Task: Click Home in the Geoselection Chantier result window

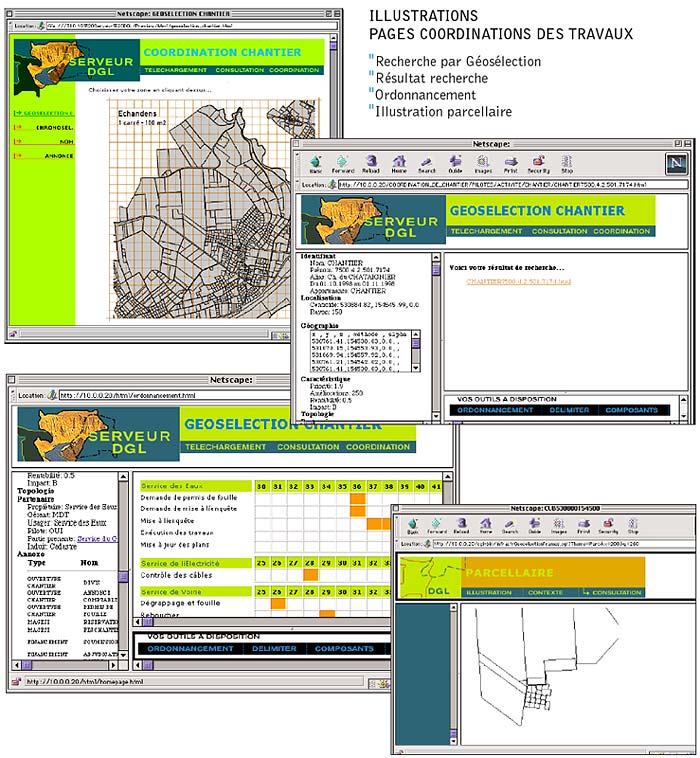Action: coord(399,164)
